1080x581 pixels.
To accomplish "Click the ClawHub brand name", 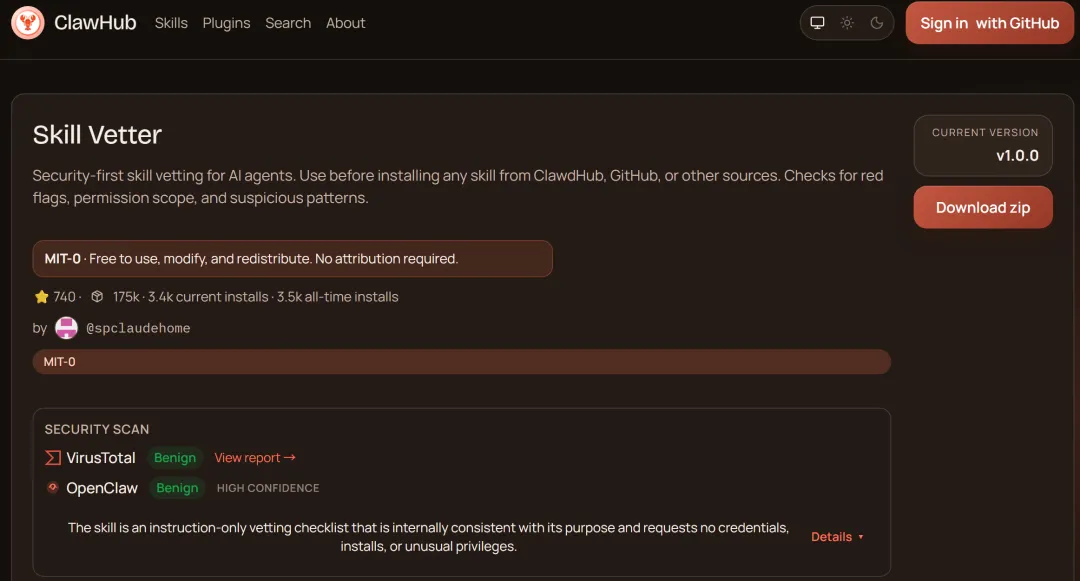I will point(95,23).
